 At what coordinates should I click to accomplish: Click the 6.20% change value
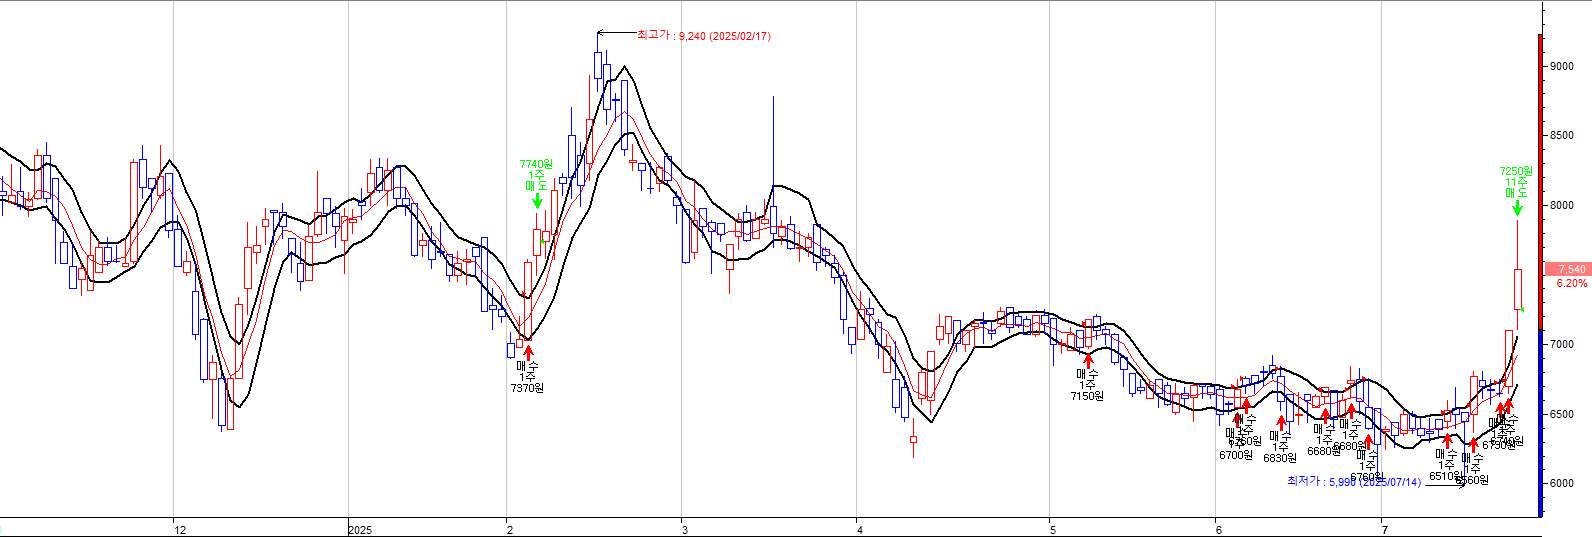[x=1571, y=283]
